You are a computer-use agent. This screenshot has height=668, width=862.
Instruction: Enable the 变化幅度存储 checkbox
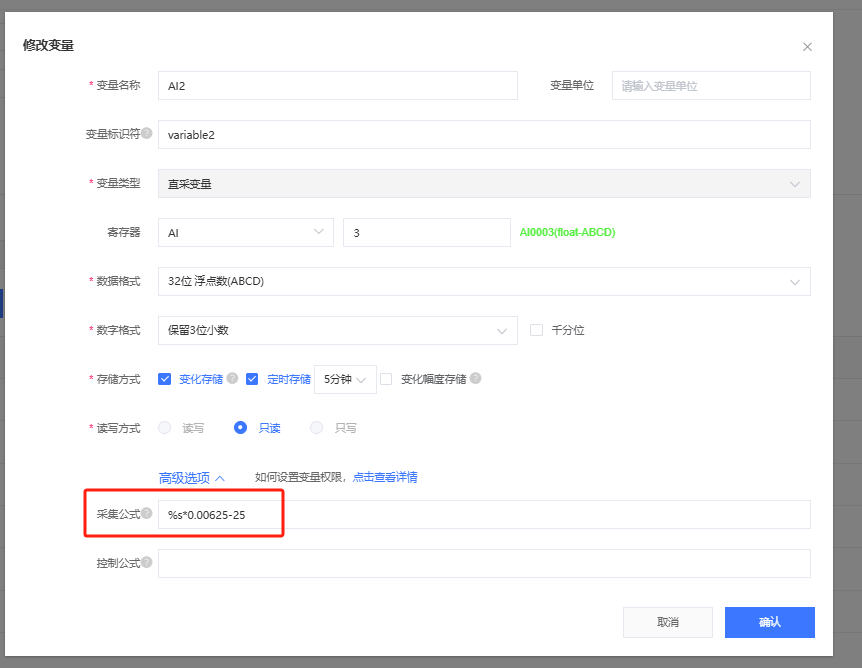(386, 379)
